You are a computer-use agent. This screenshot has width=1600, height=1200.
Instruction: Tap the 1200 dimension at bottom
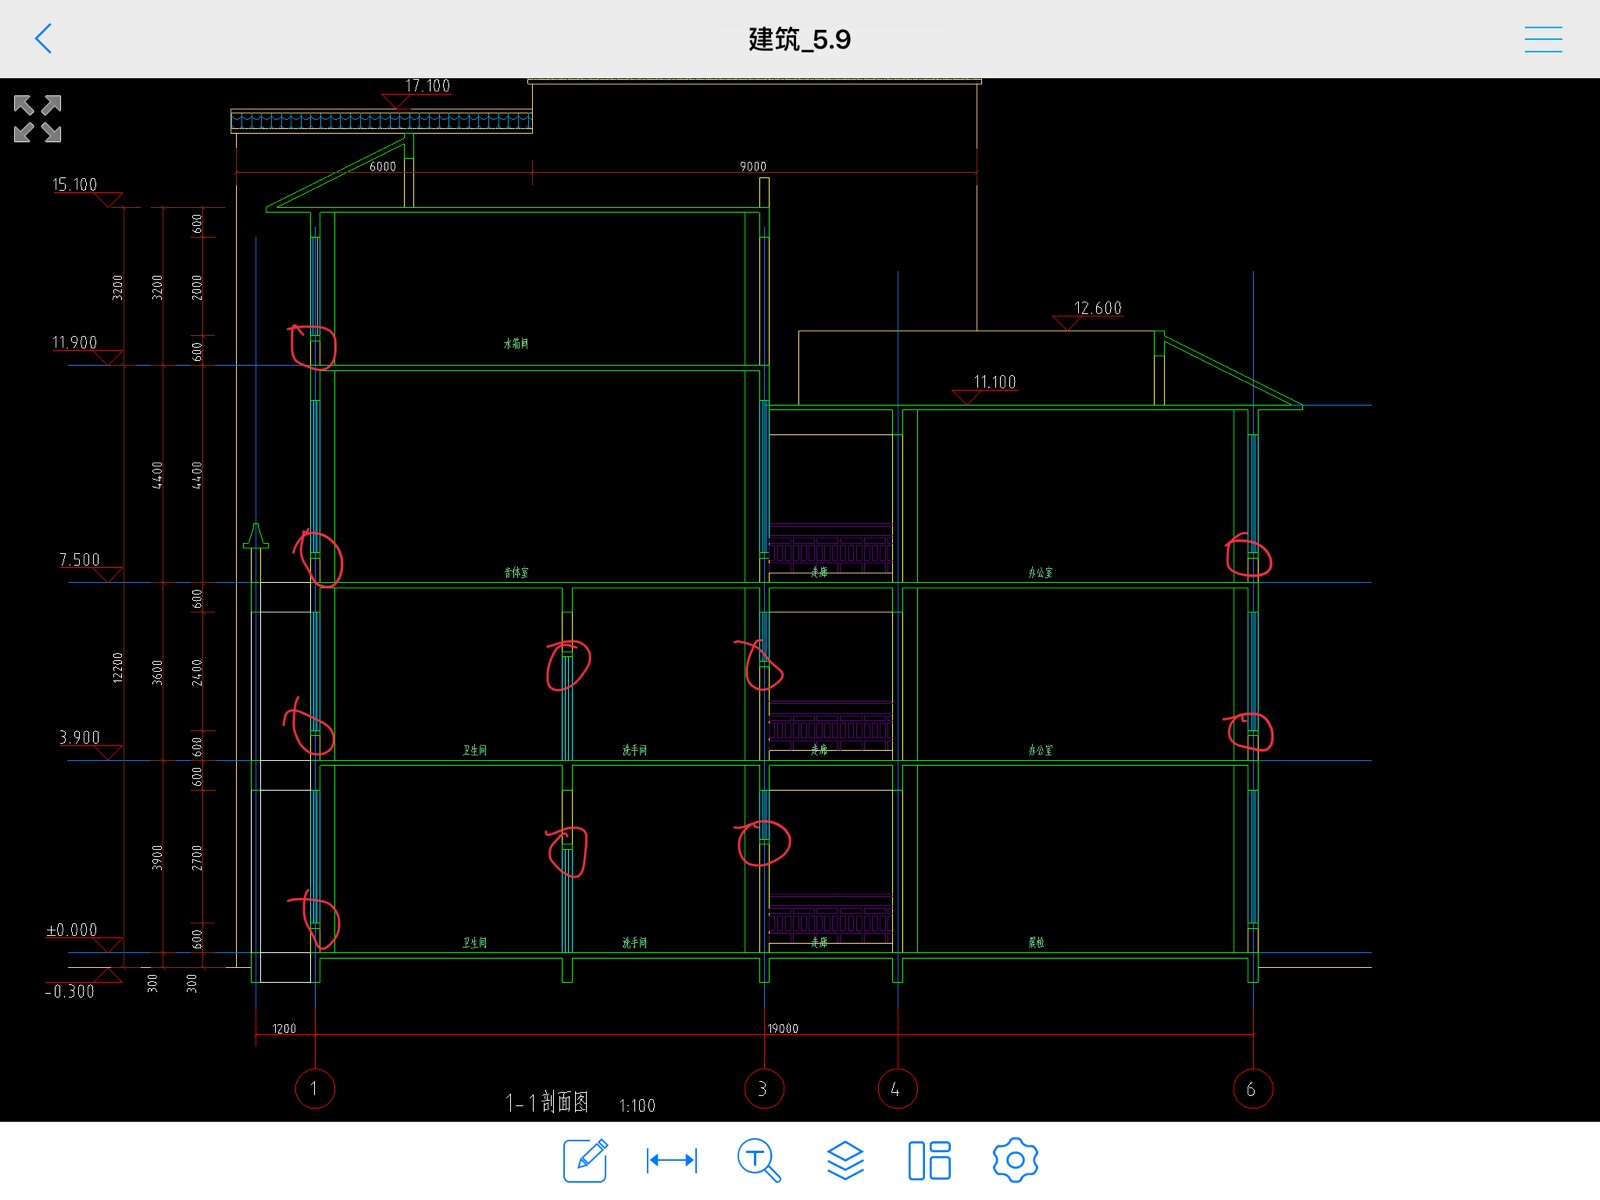[284, 1028]
